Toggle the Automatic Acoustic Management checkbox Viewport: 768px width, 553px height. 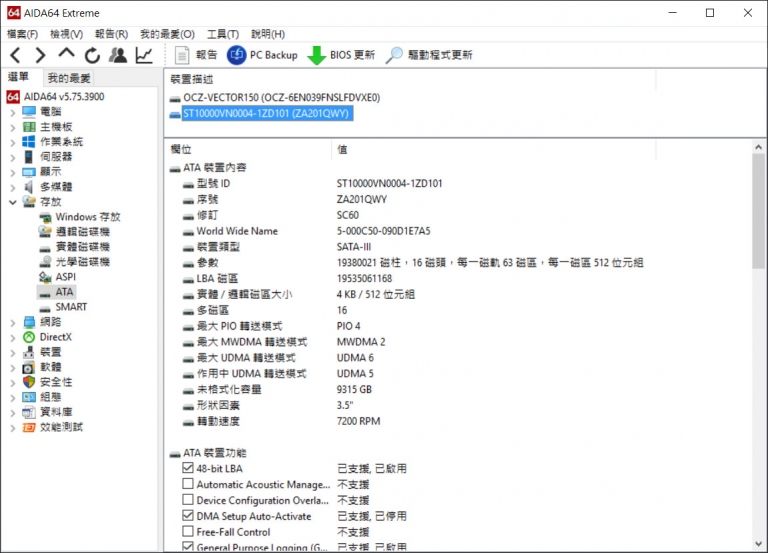[x=188, y=484]
